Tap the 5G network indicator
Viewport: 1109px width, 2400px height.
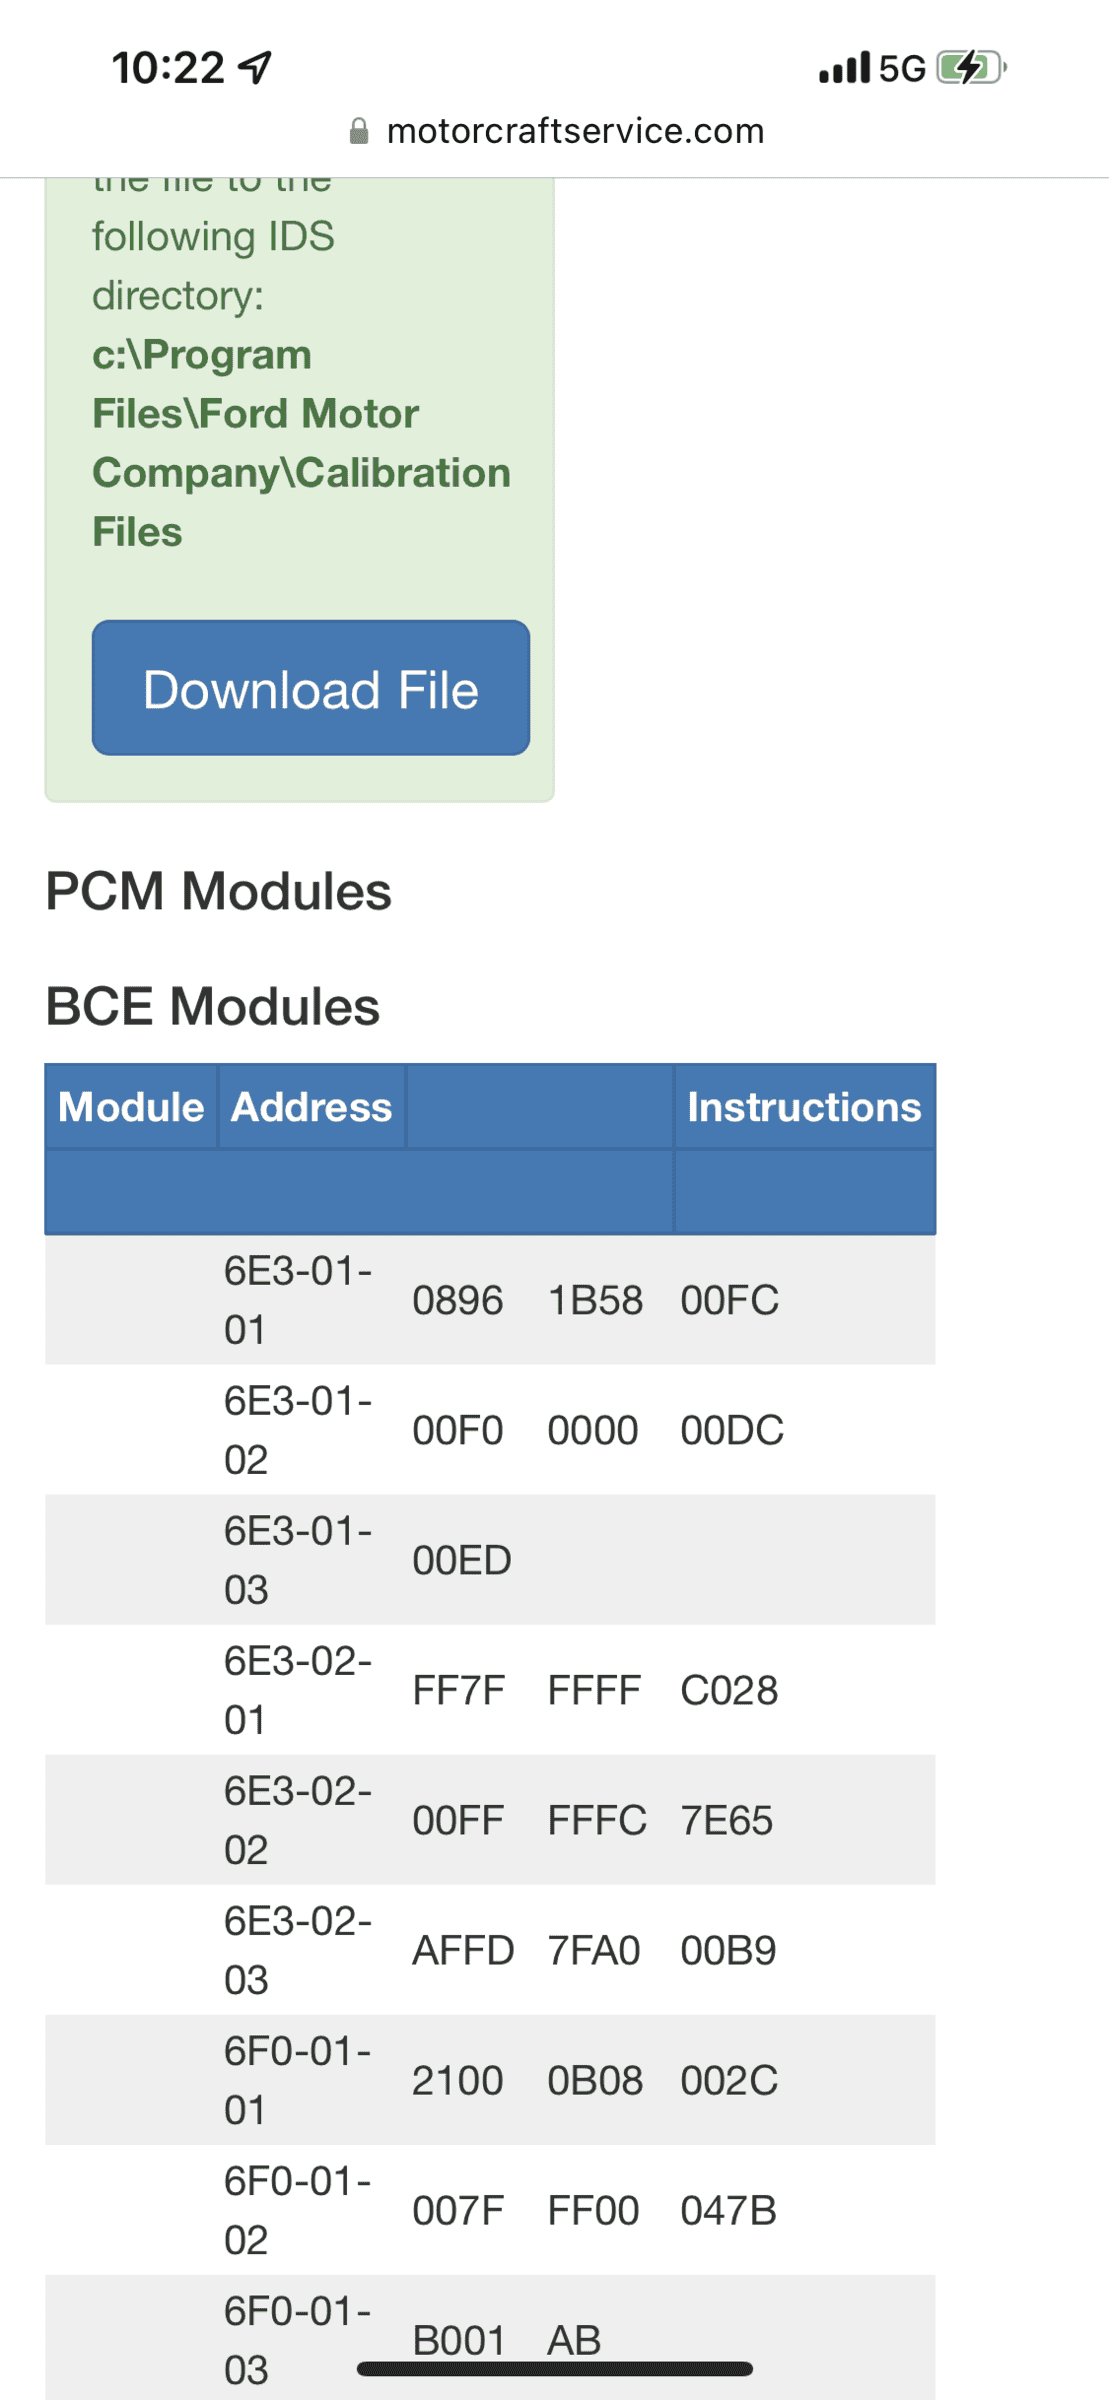902,68
